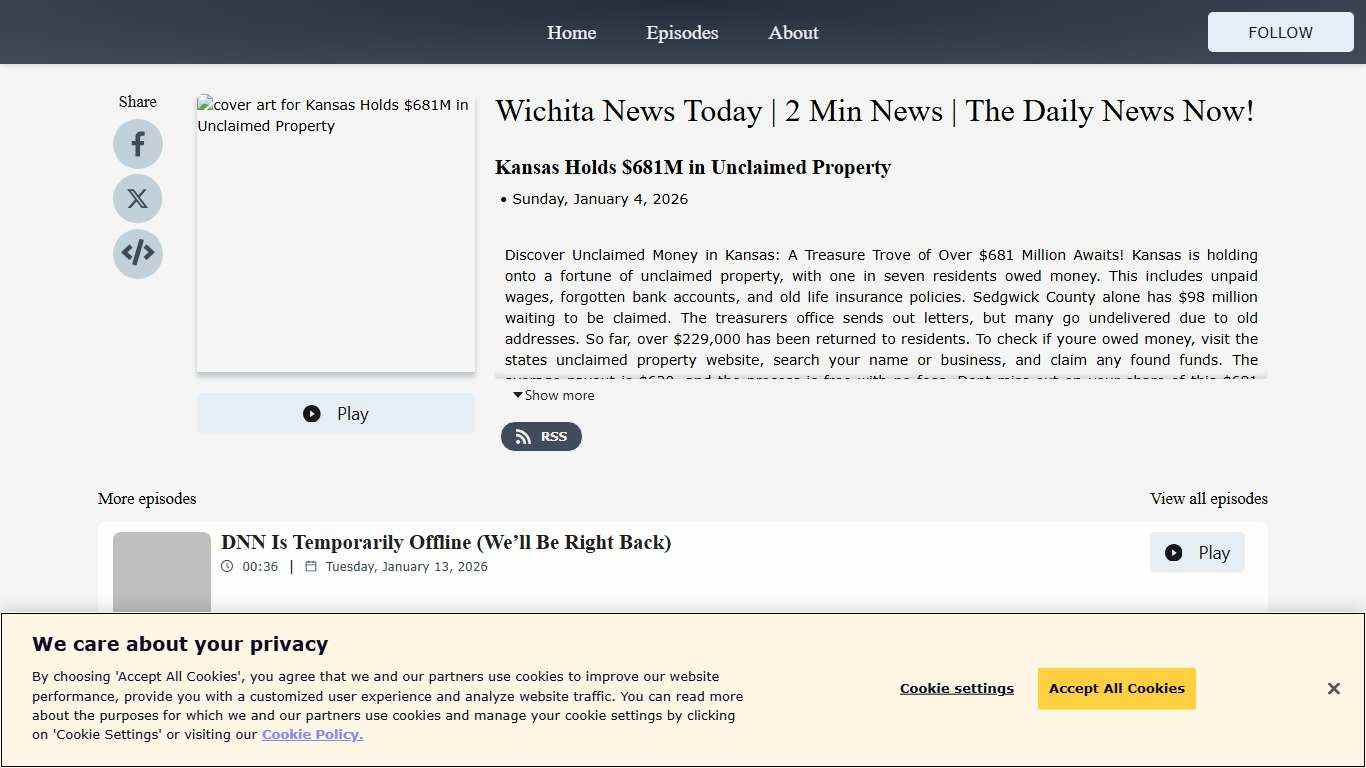Share the episode on Facebook
The width and height of the screenshot is (1366, 768).
click(137, 143)
